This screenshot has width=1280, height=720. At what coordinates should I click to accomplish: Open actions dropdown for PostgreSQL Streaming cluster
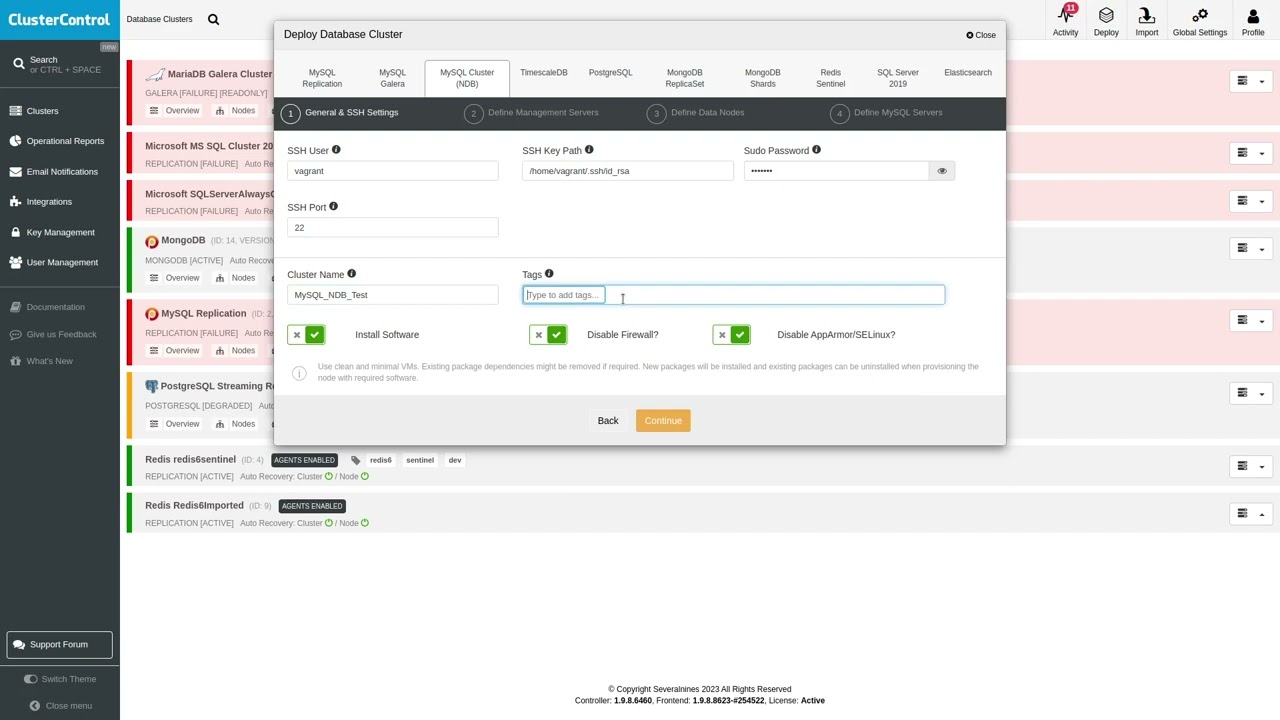click(x=1251, y=393)
